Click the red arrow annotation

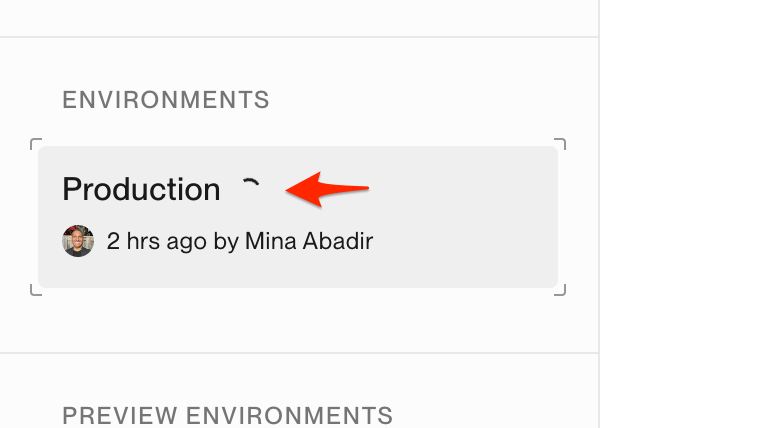(327, 189)
